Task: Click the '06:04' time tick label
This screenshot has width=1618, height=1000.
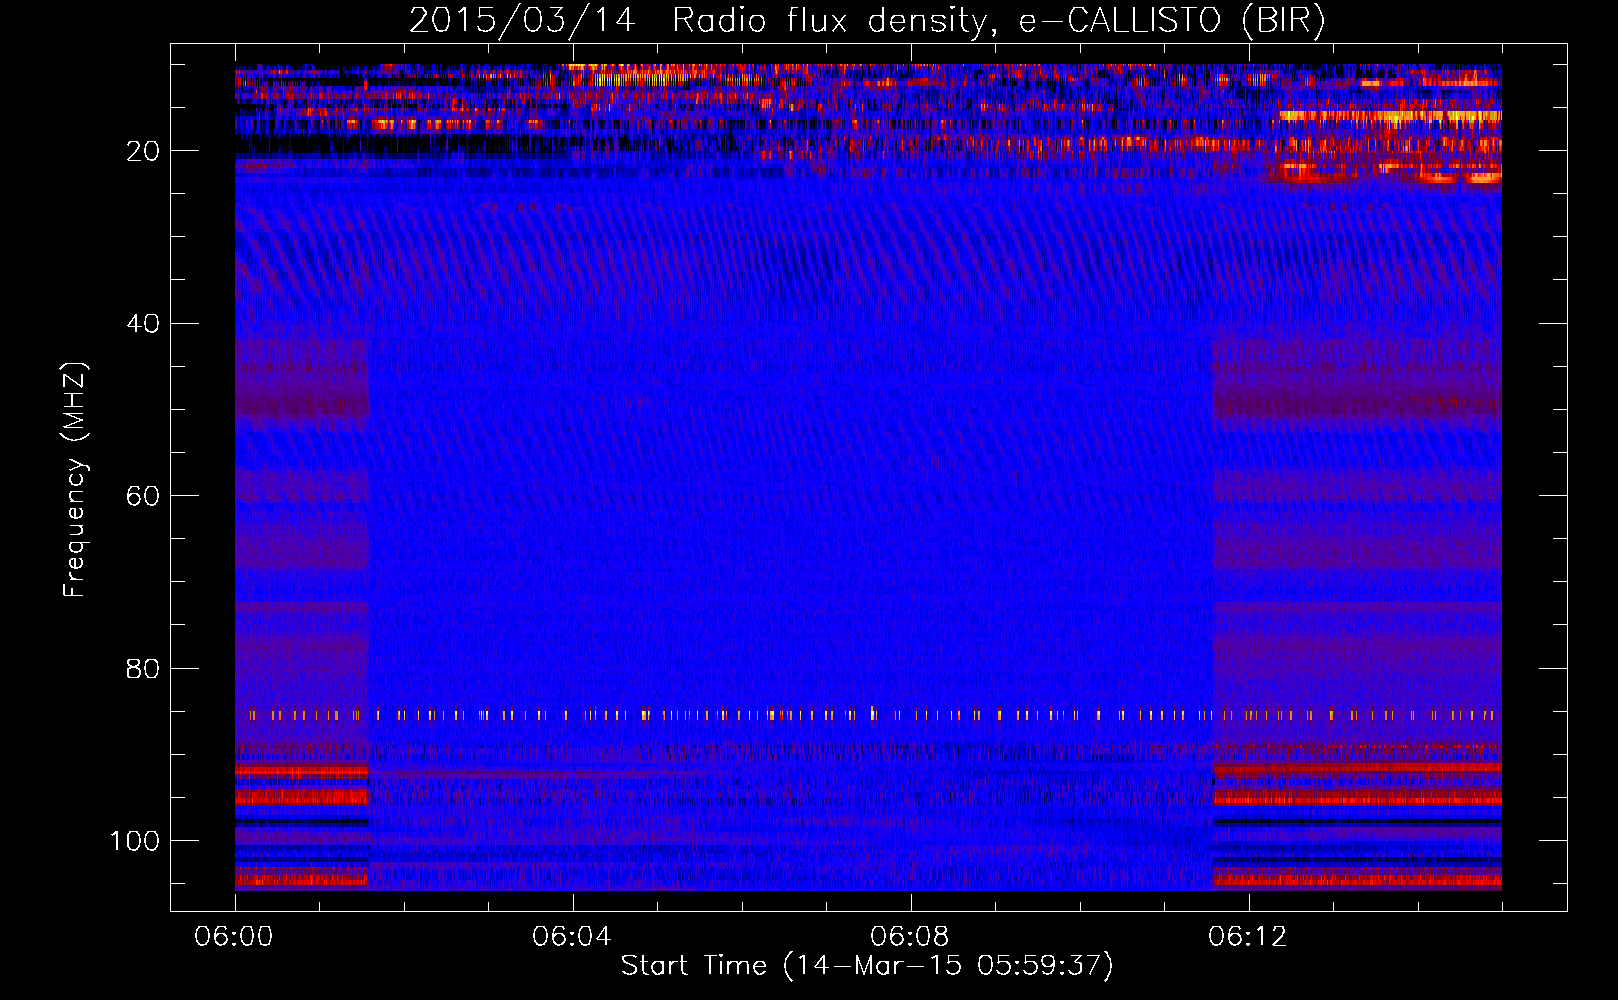Action: click(573, 936)
